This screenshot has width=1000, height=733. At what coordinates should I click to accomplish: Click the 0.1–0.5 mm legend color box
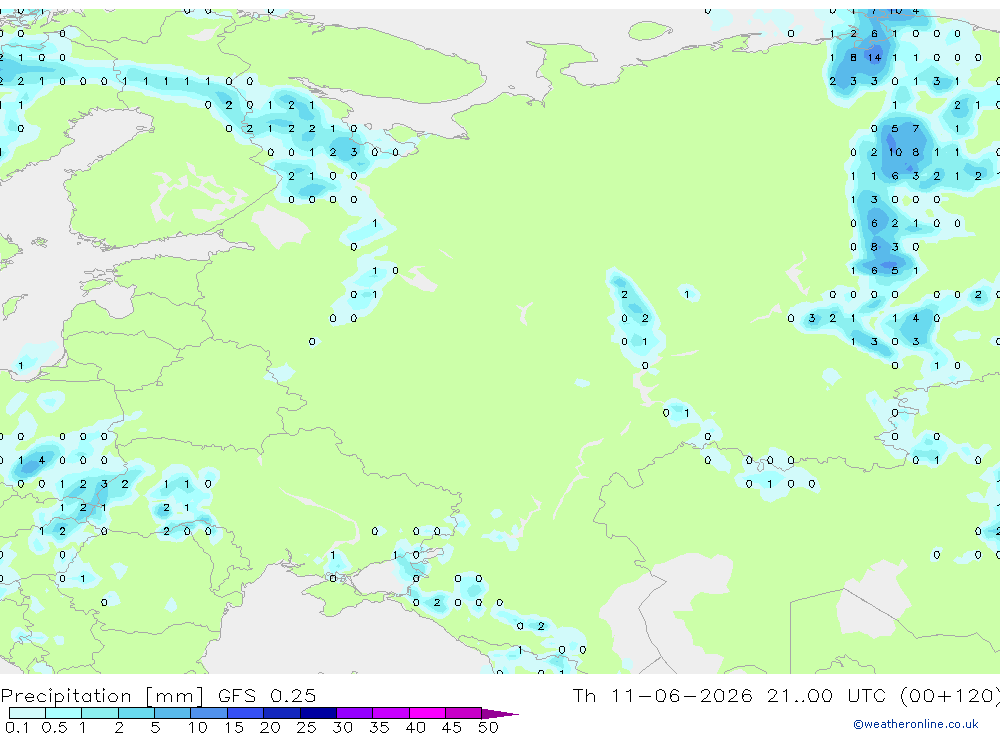(x=27, y=713)
